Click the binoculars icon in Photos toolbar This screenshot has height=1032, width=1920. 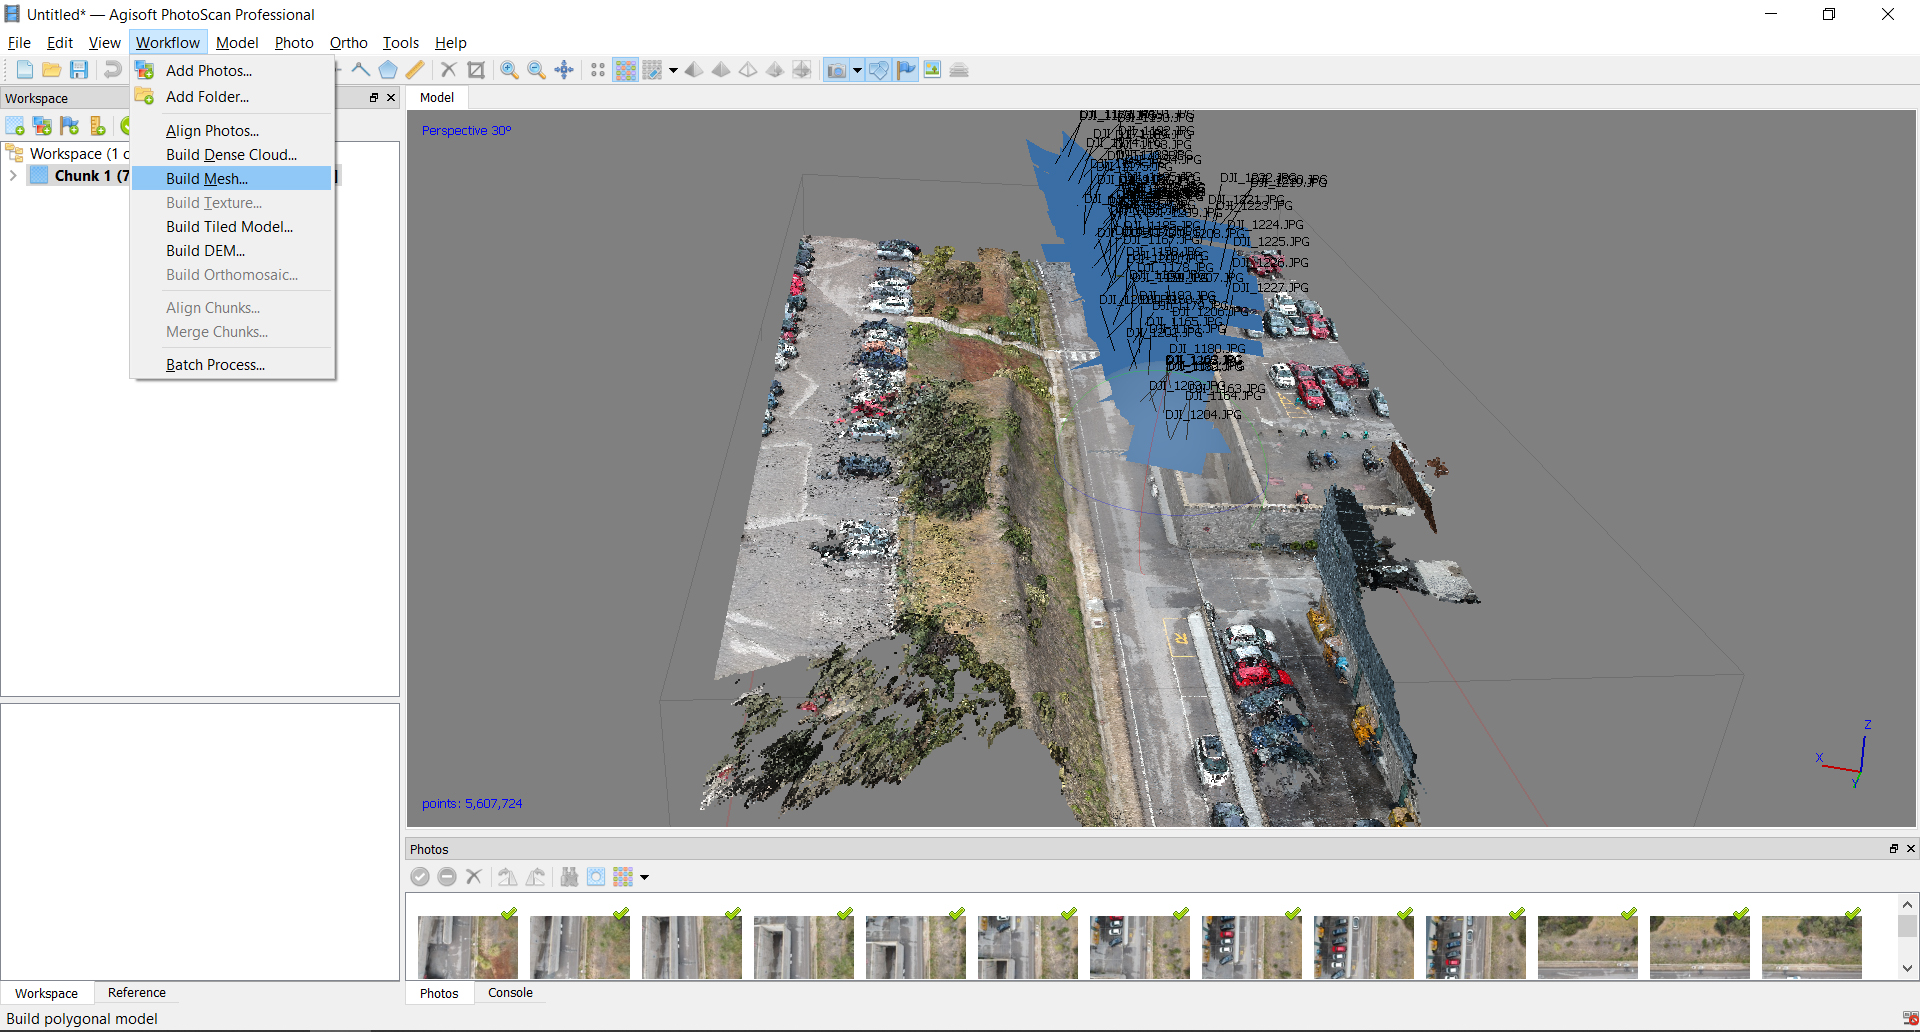click(569, 877)
